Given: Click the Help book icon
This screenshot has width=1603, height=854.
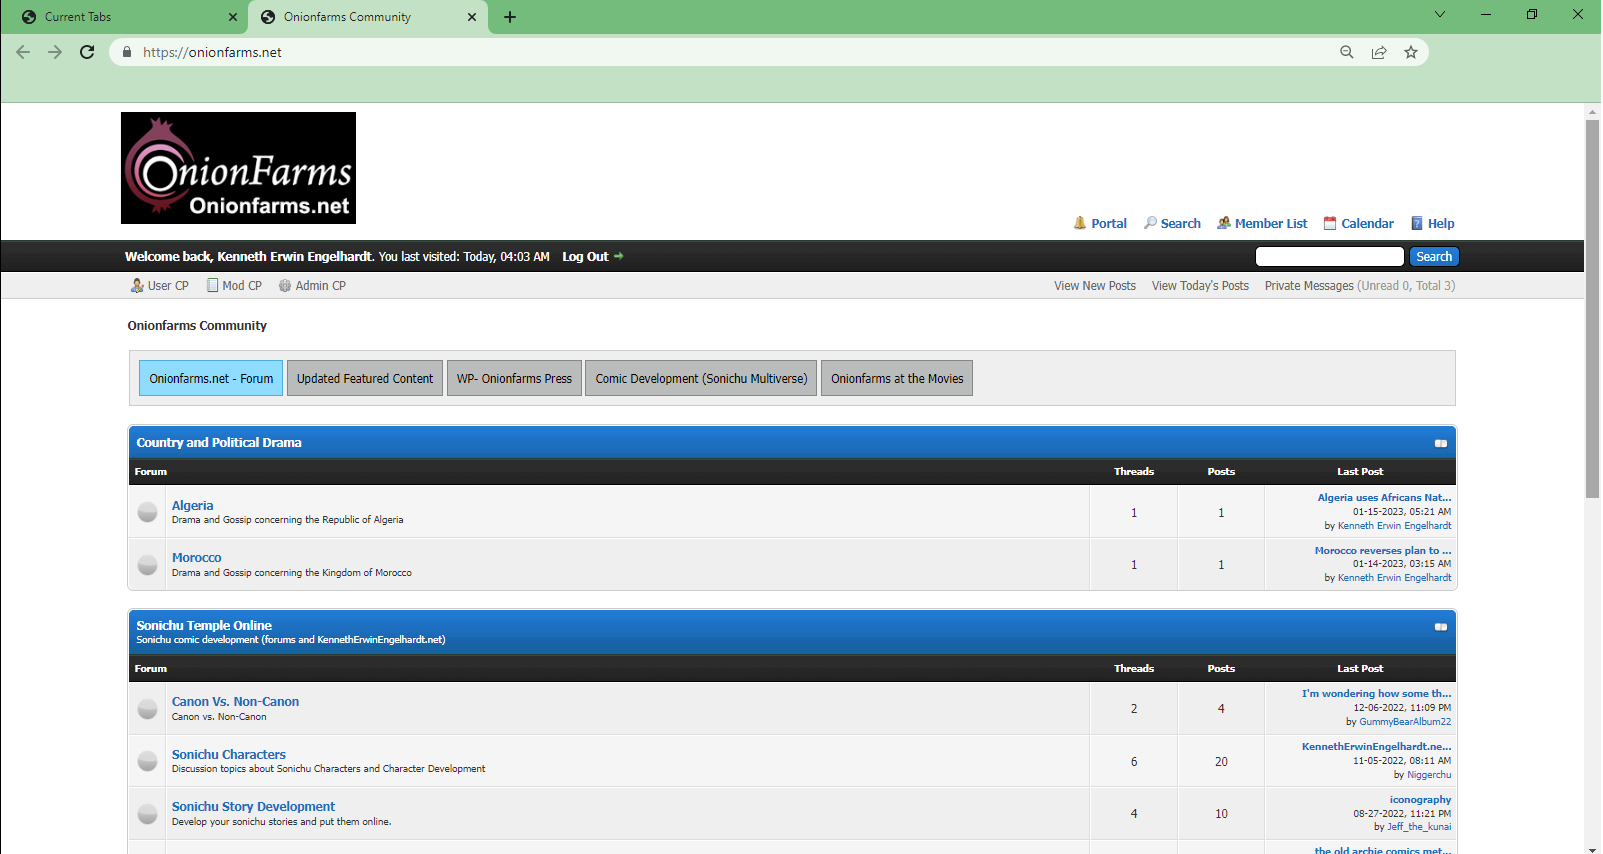Looking at the screenshot, I should (1417, 223).
